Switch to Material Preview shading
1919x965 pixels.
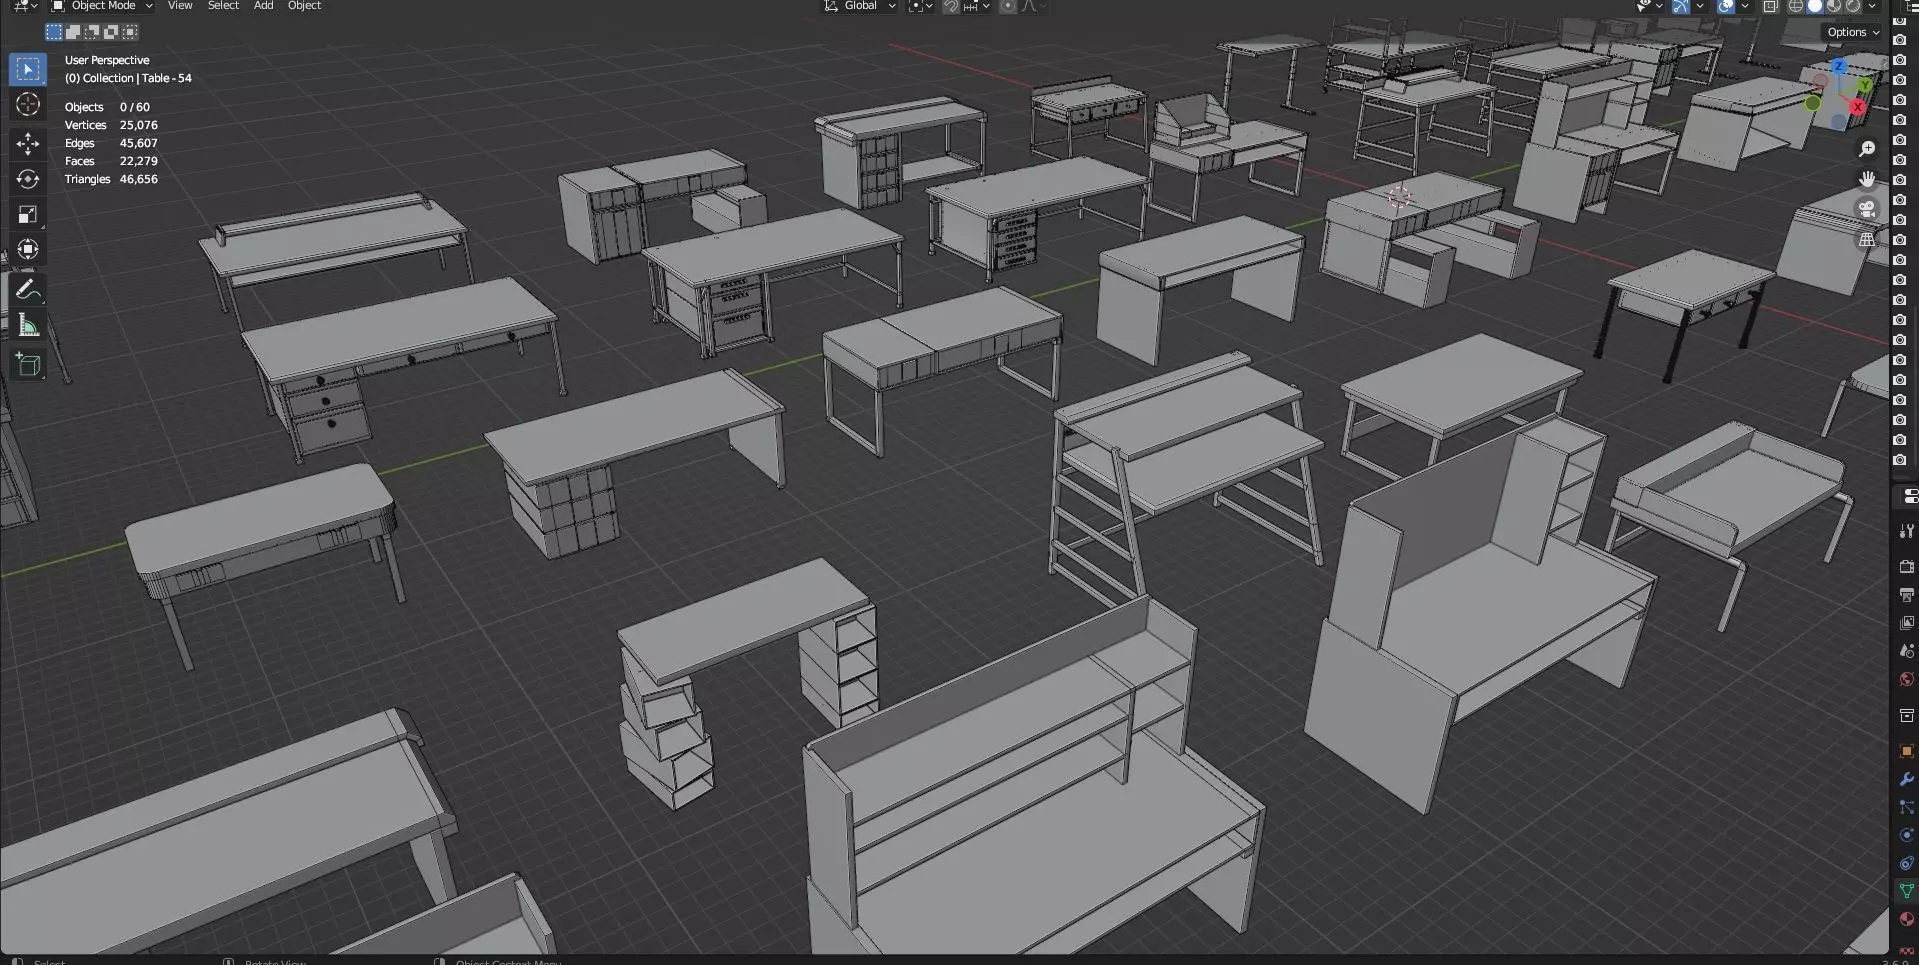pos(1834,6)
